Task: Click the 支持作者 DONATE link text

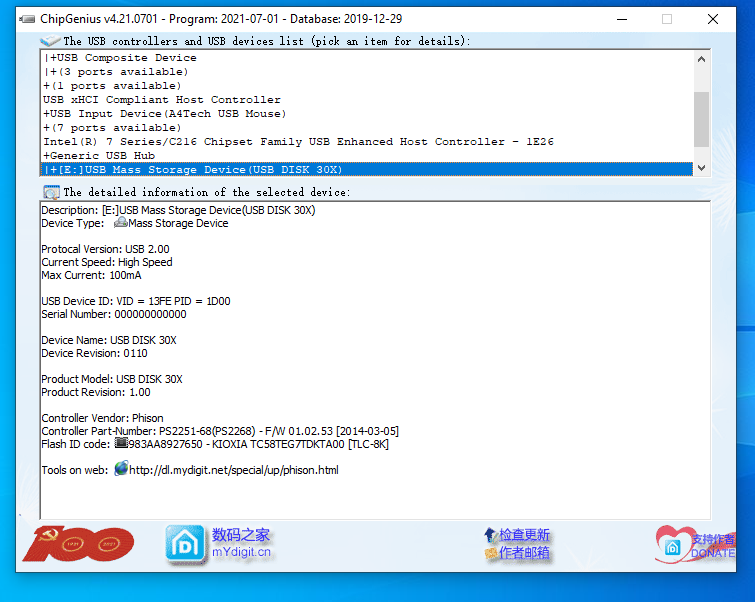Action: (x=713, y=546)
